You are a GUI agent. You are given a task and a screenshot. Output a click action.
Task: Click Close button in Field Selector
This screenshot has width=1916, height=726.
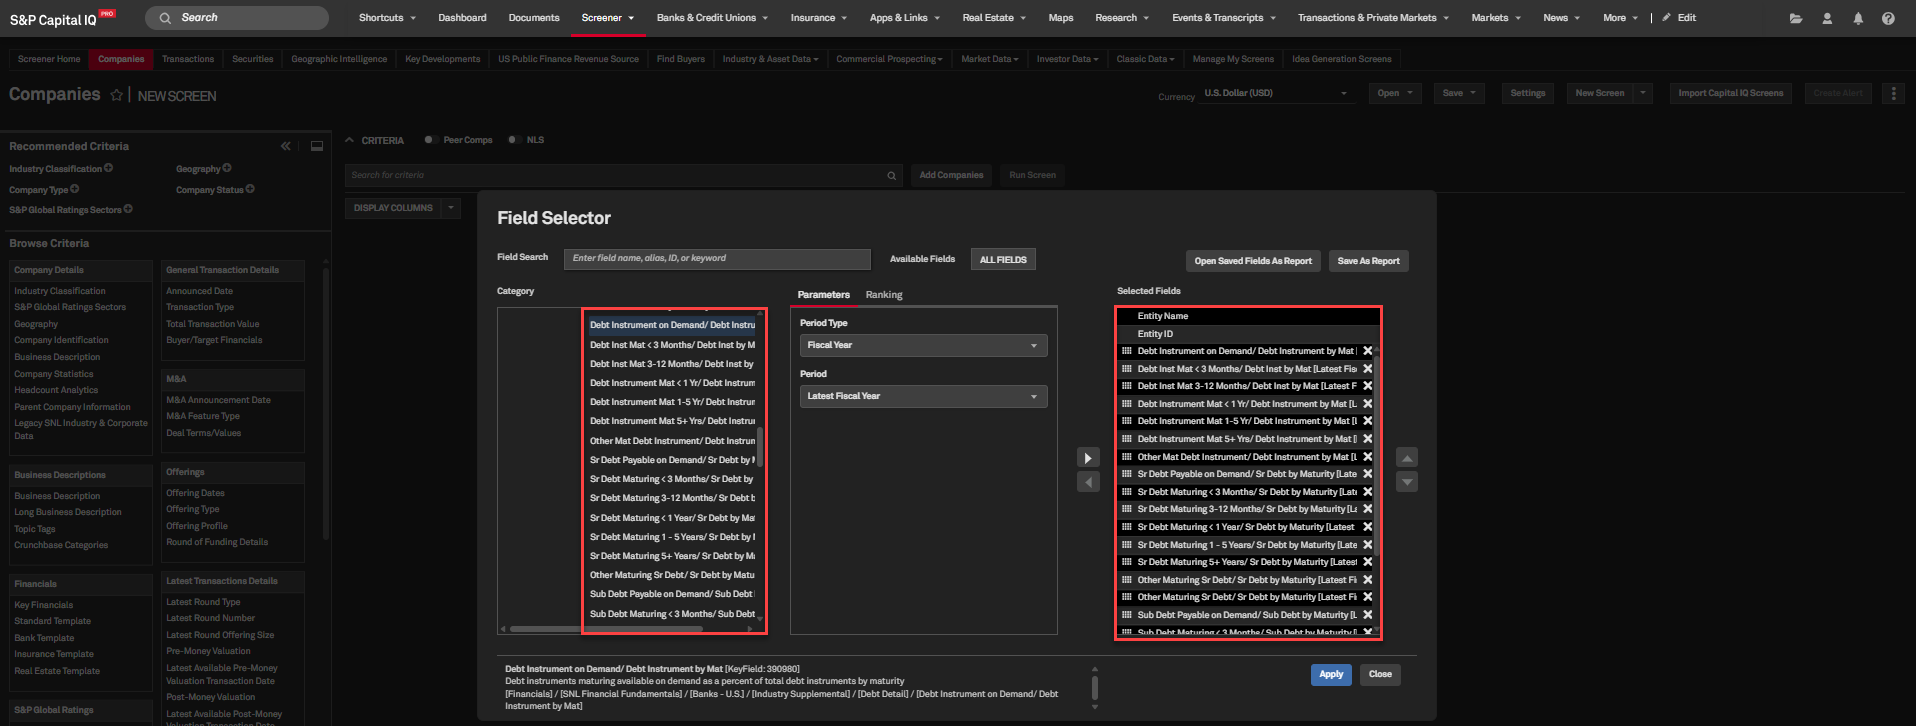(x=1380, y=674)
